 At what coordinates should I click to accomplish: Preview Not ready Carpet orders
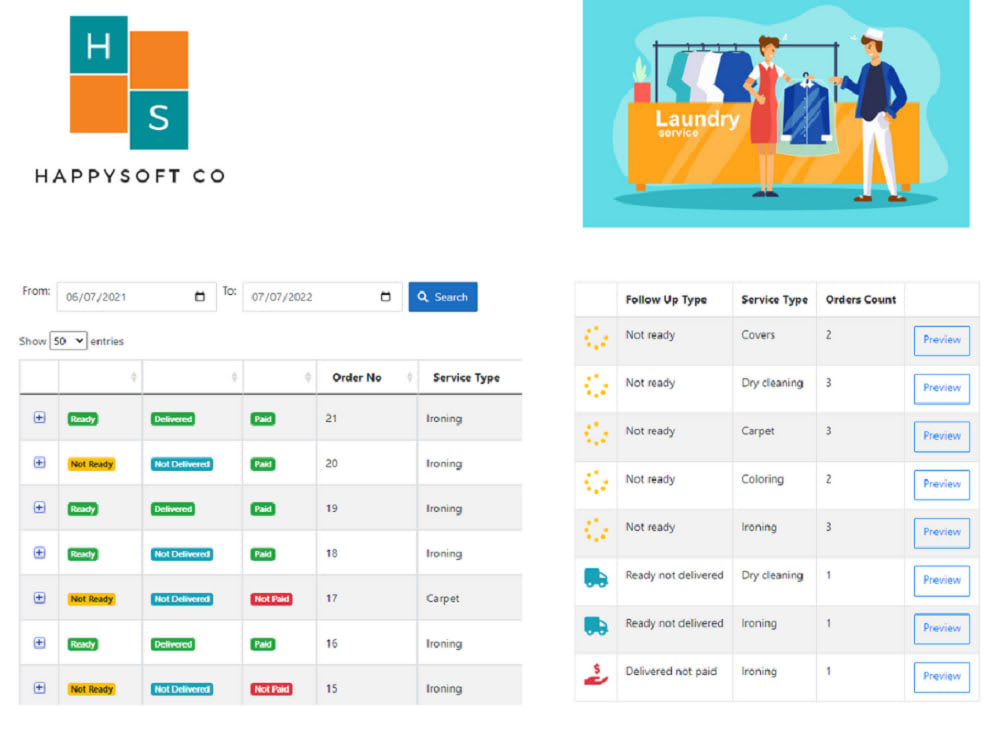tap(941, 436)
